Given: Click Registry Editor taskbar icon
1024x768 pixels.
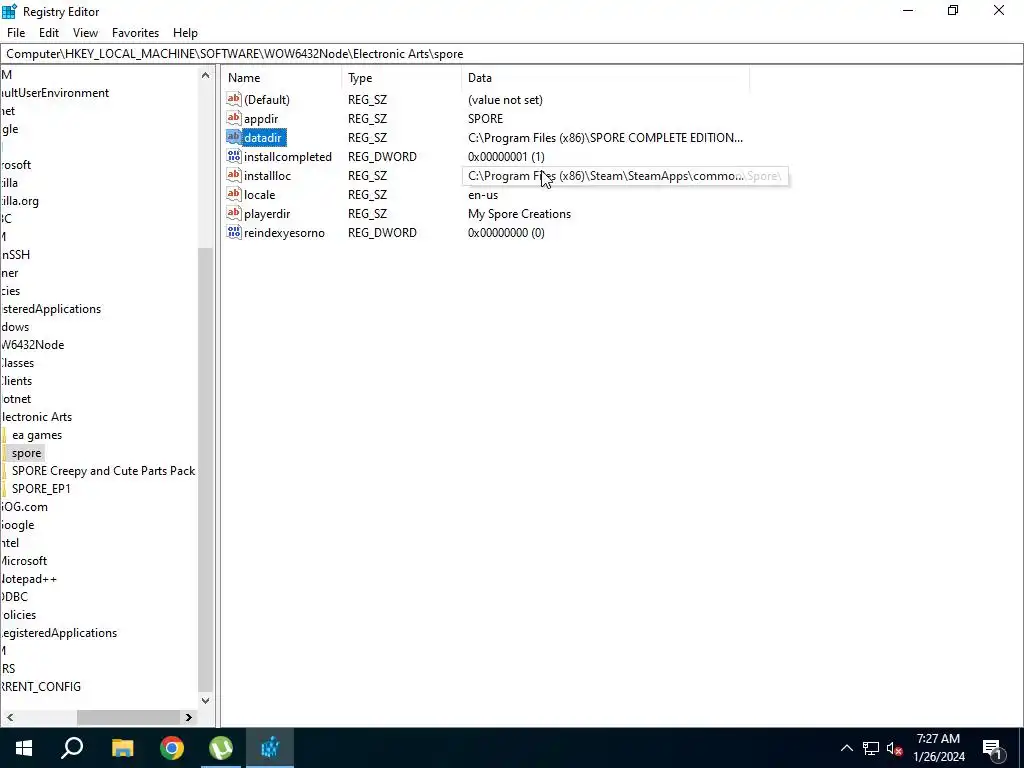Looking at the screenshot, I should 270,748.
